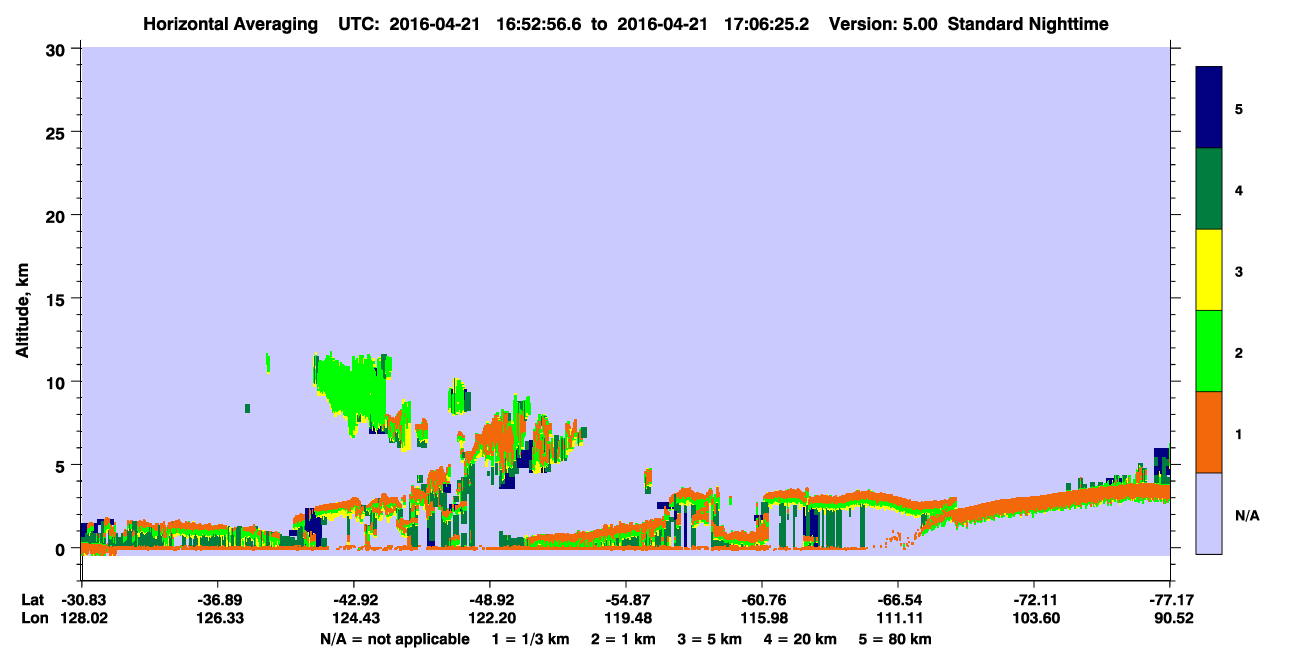Click latitude value '-77.17'
Viewport: 1300px width, 667px height.
coord(1170,600)
